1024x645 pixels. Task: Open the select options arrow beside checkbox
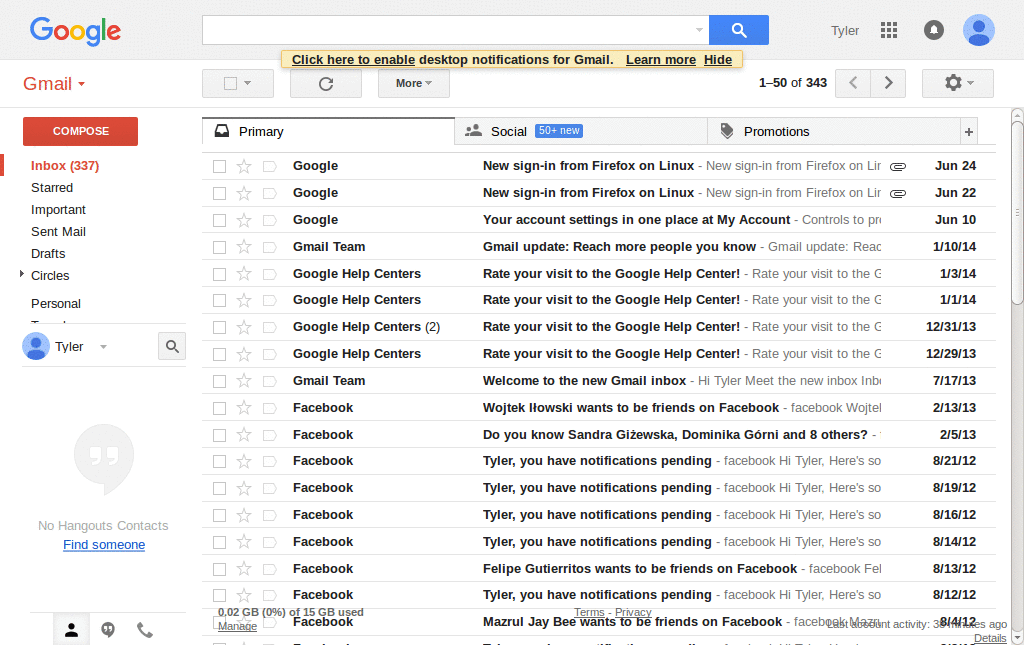point(248,84)
